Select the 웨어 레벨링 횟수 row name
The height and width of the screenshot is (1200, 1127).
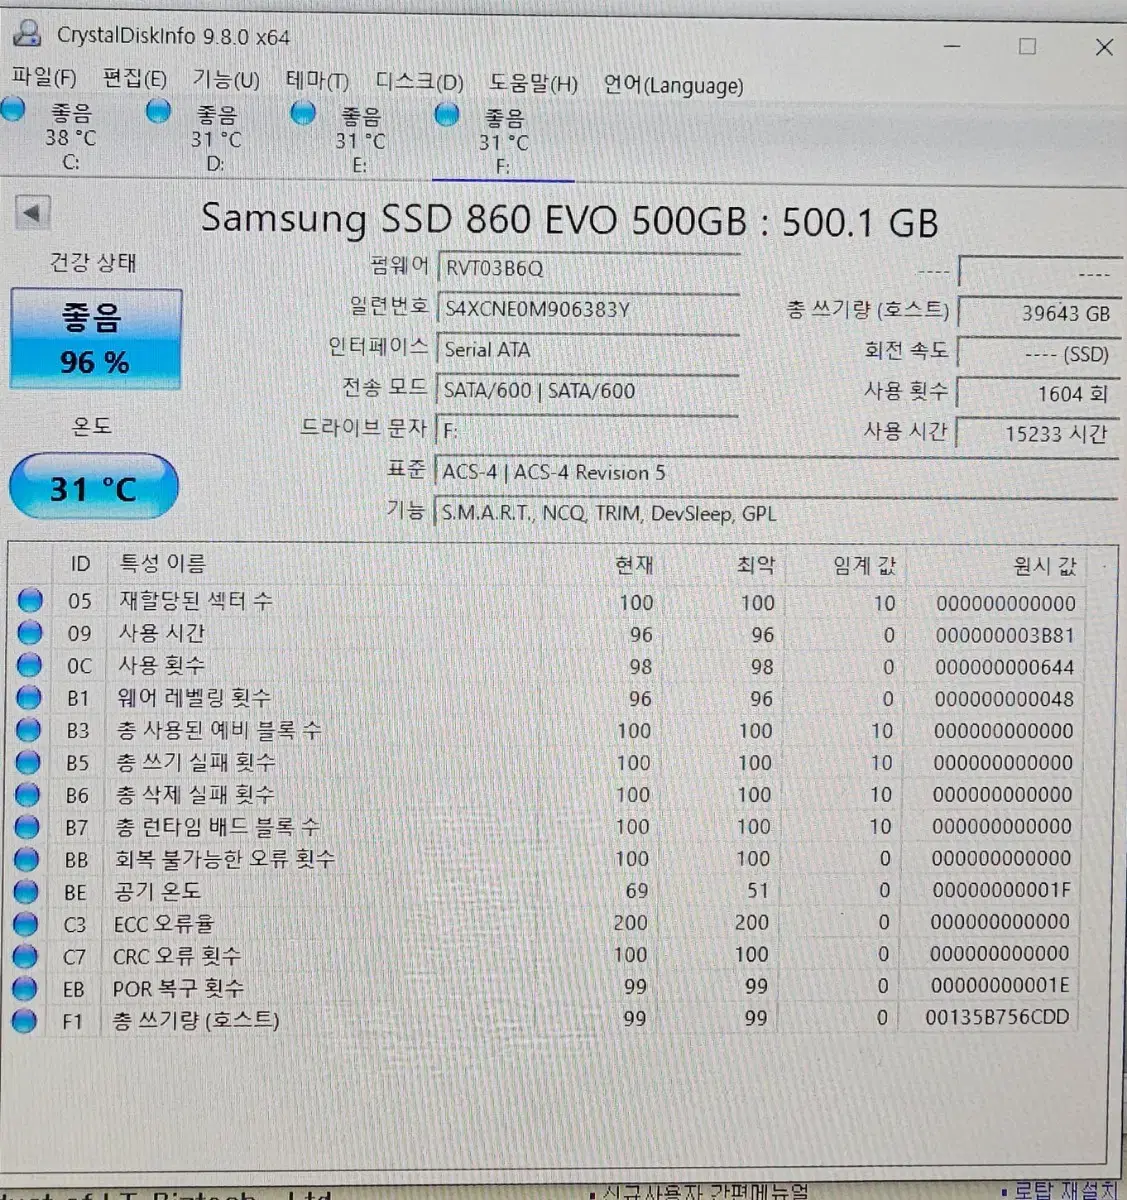click(194, 697)
